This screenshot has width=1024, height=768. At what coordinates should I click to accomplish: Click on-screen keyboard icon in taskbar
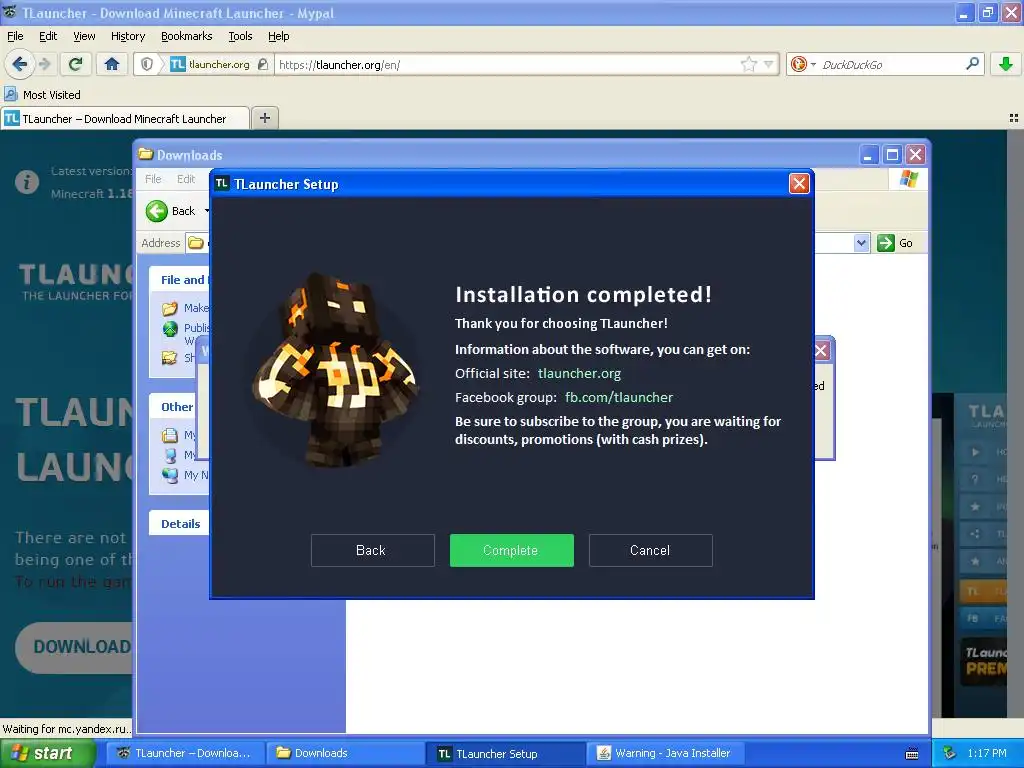point(912,754)
